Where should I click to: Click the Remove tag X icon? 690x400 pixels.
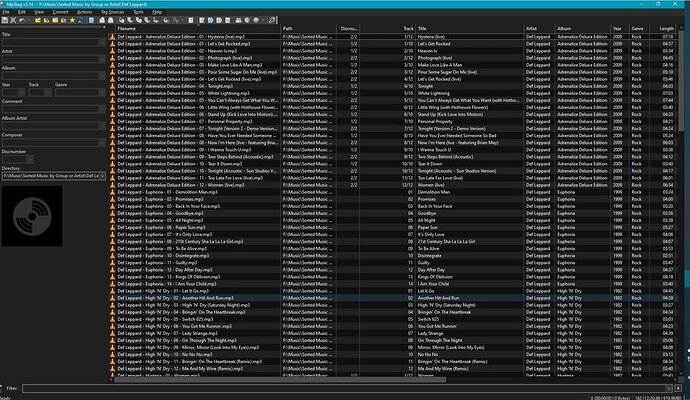(x=13, y=20)
